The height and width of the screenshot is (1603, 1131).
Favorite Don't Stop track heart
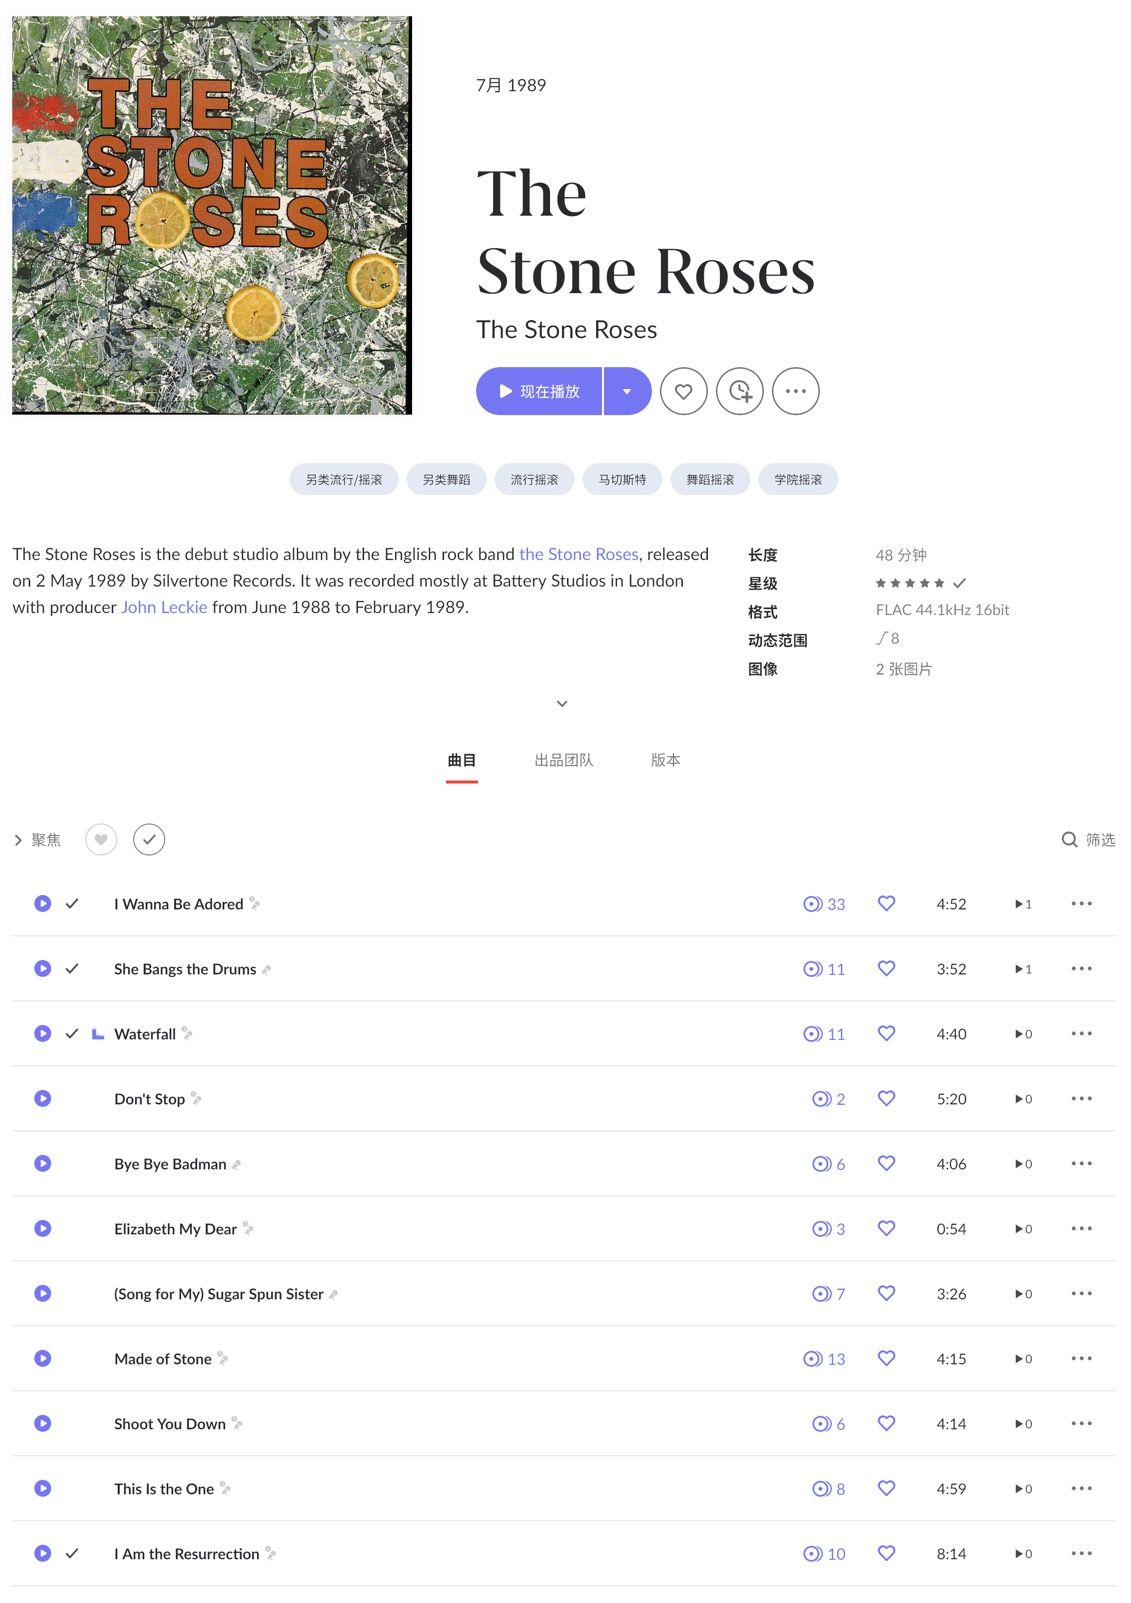[x=886, y=1098]
